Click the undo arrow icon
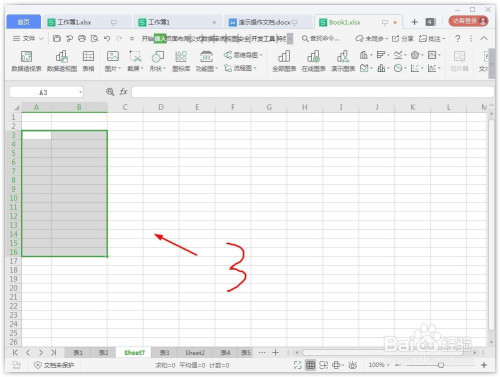The width and height of the screenshot is (500, 377). (x=107, y=39)
